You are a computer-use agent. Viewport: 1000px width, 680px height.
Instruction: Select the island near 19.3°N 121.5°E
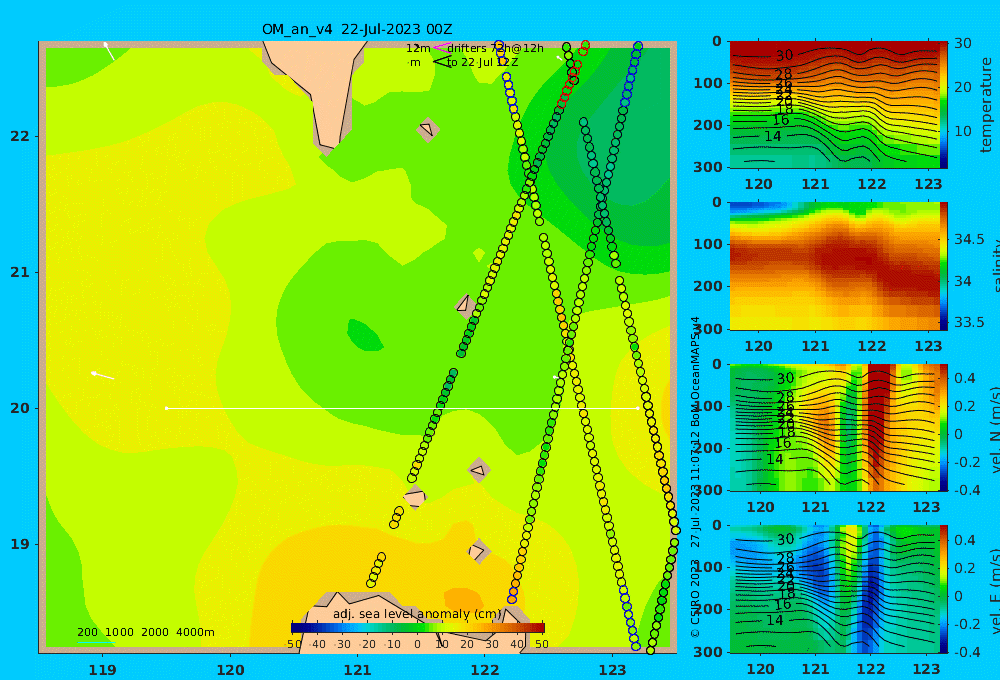coord(415,497)
